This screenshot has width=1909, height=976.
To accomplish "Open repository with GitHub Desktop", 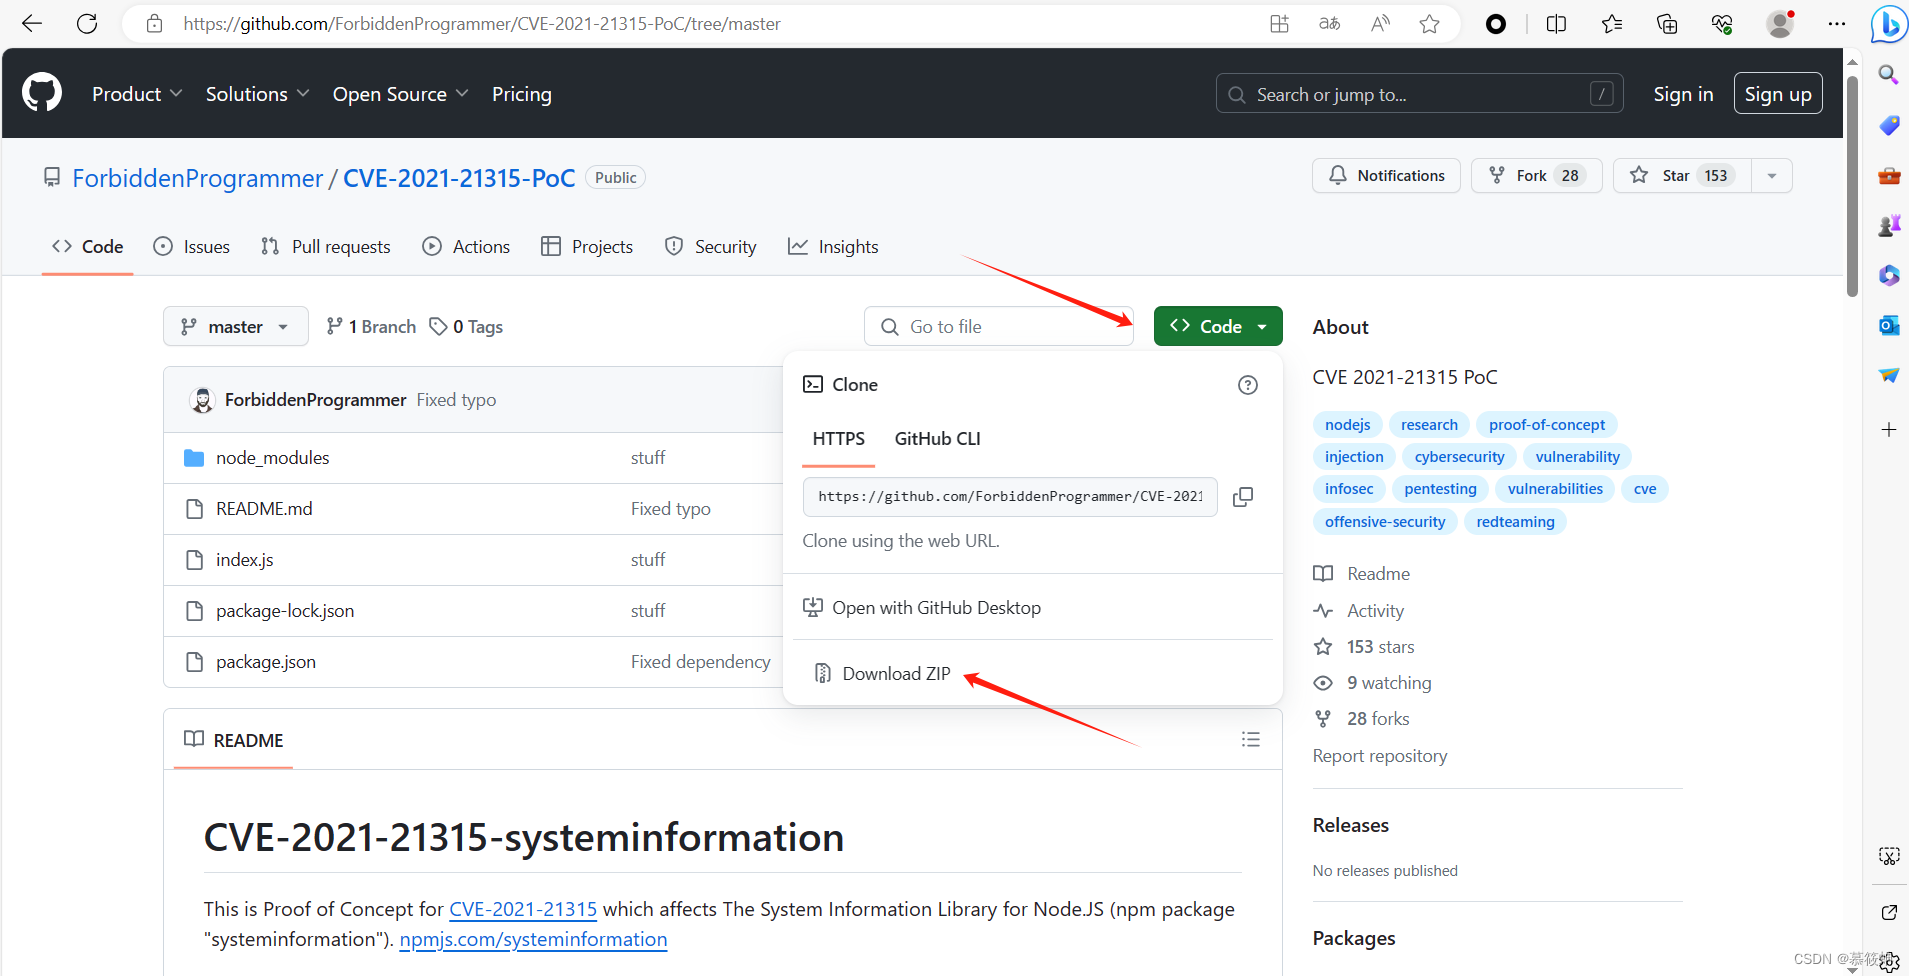I will point(937,607).
